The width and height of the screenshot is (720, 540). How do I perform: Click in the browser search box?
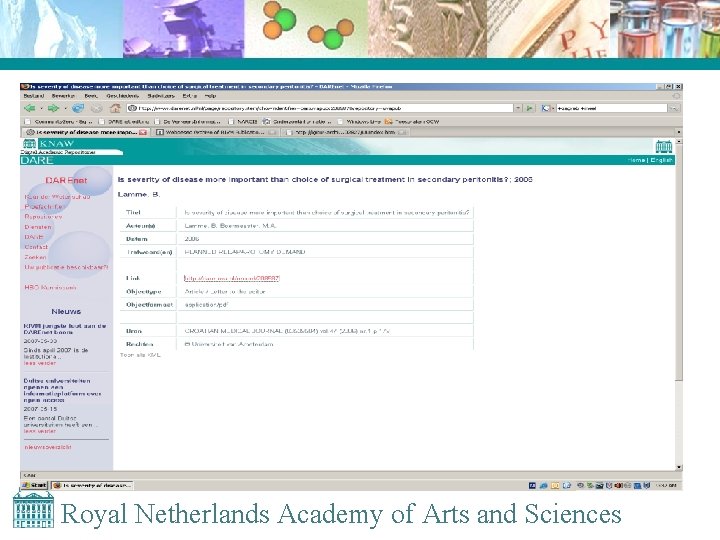611,108
